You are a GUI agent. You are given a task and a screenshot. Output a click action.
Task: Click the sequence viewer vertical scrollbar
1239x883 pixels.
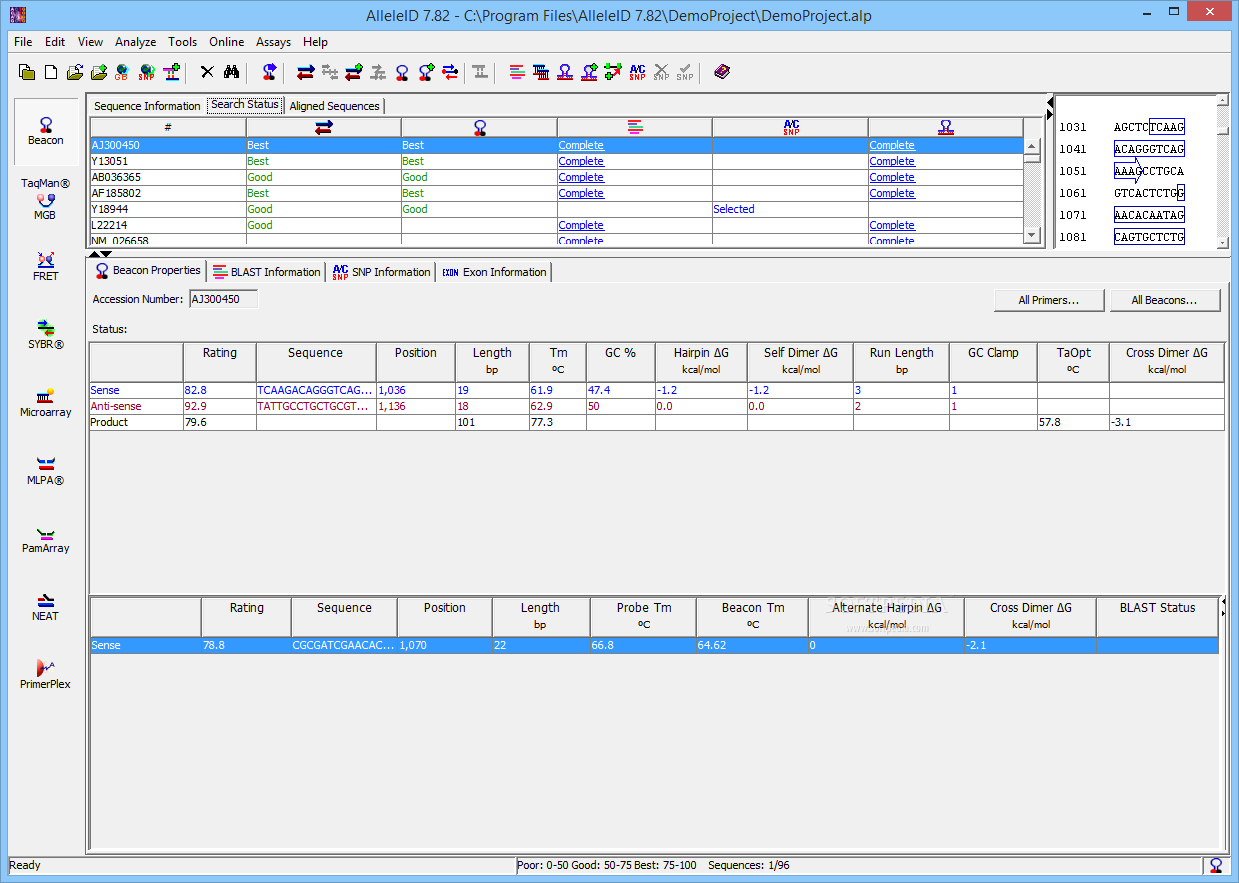click(x=1222, y=170)
